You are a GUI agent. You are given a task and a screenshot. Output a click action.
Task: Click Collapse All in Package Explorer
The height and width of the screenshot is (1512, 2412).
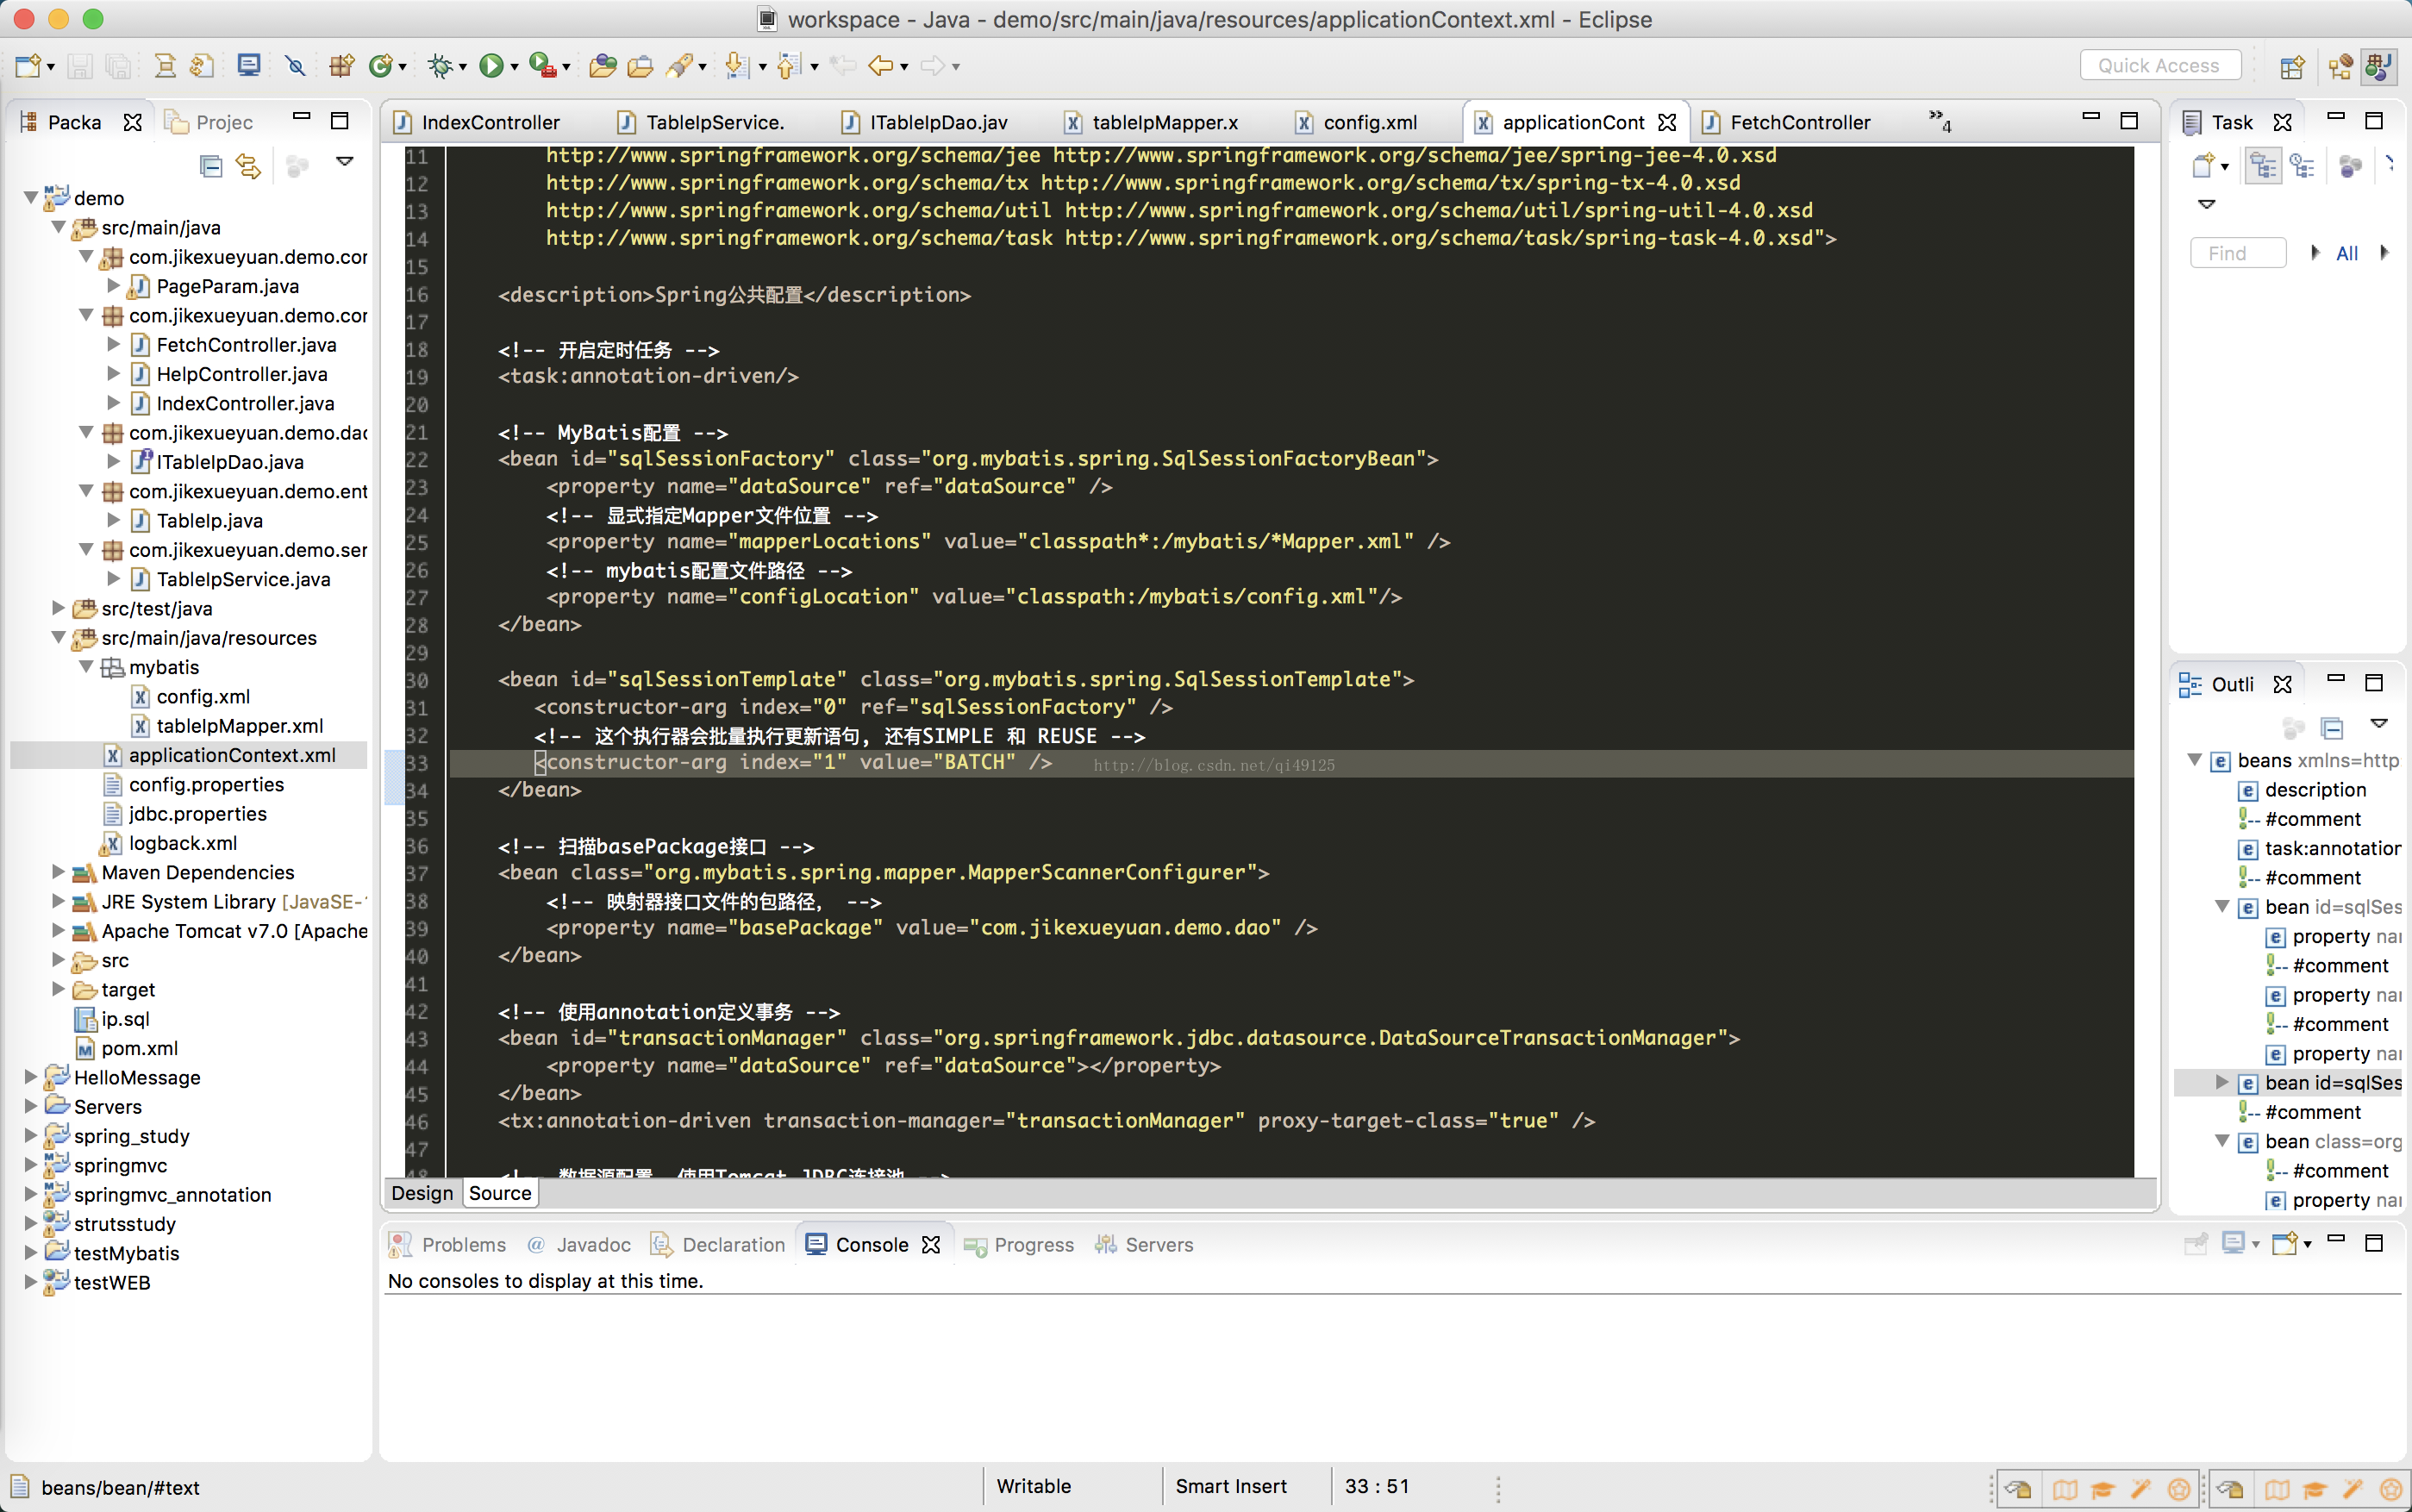(210, 165)
